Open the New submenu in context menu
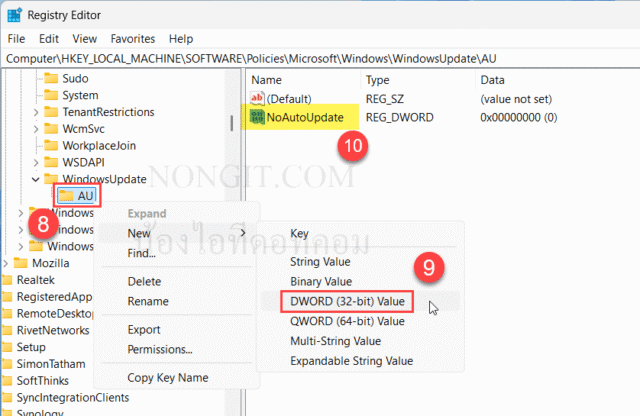 pyautogui.click(x=176, y=234)
